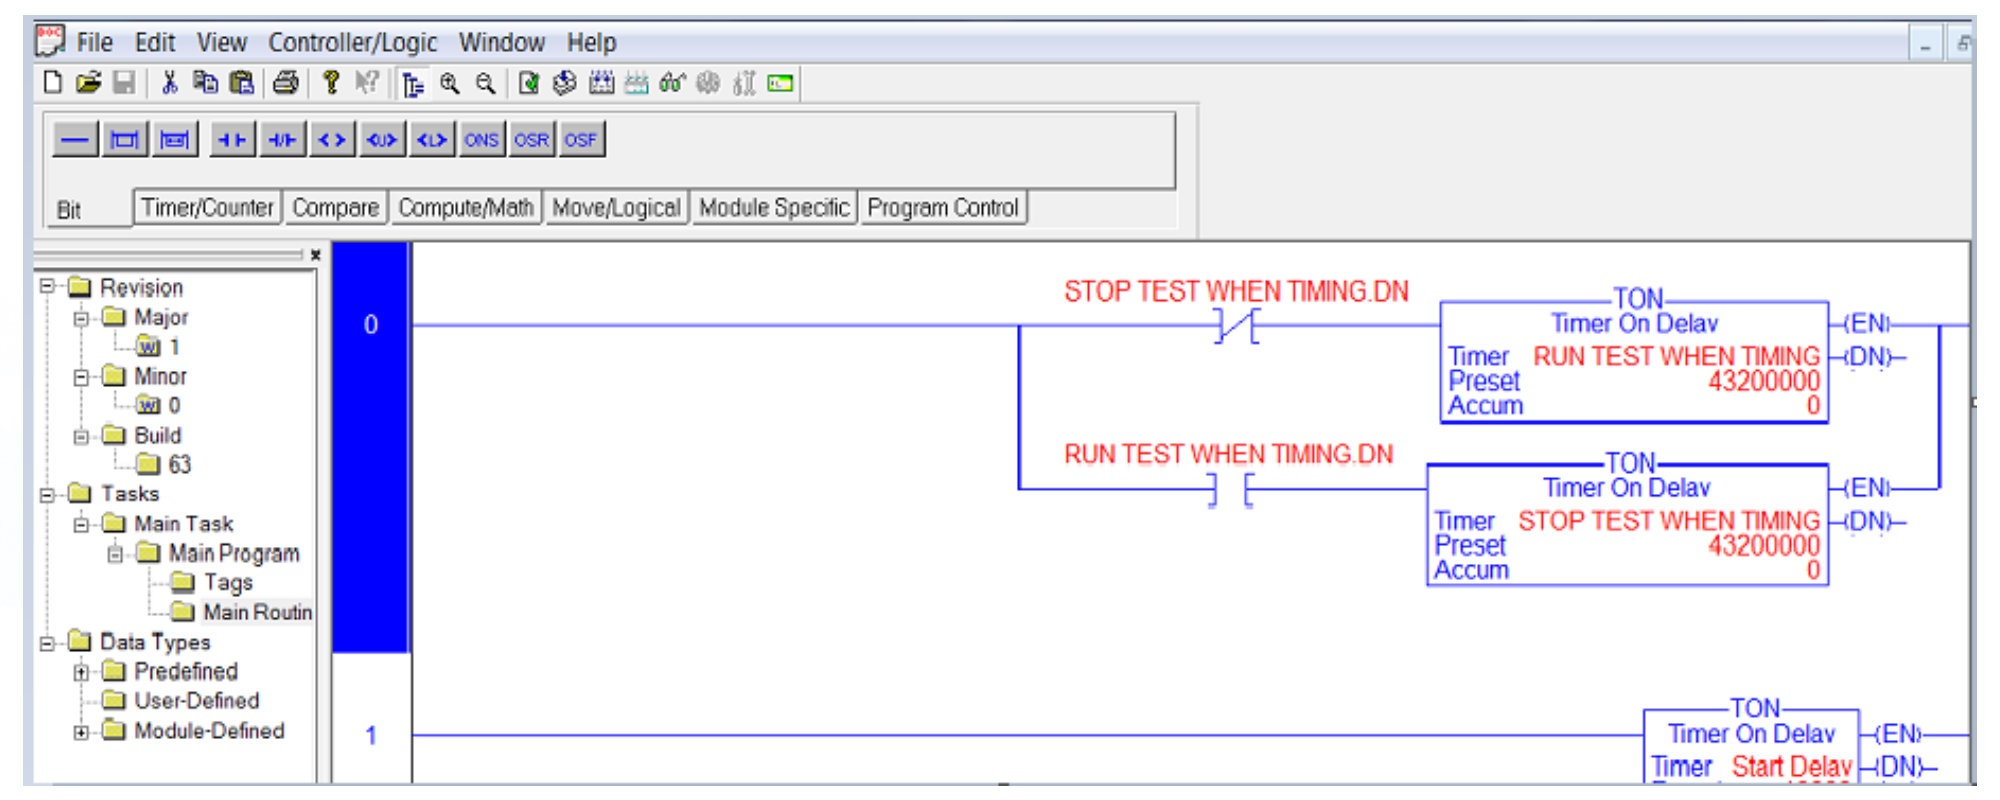Image resolution: width=2000 pixels, height=800 pixels.
Task: Insert an unlatch coil (OTU) instruction
Action: pyautogui.click(x=383, y=140)
